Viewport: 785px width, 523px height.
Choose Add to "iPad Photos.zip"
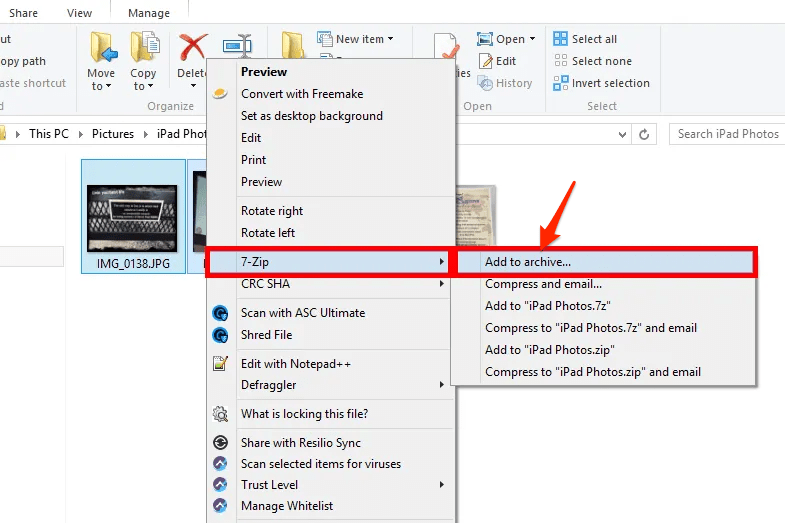coord(549,350)
